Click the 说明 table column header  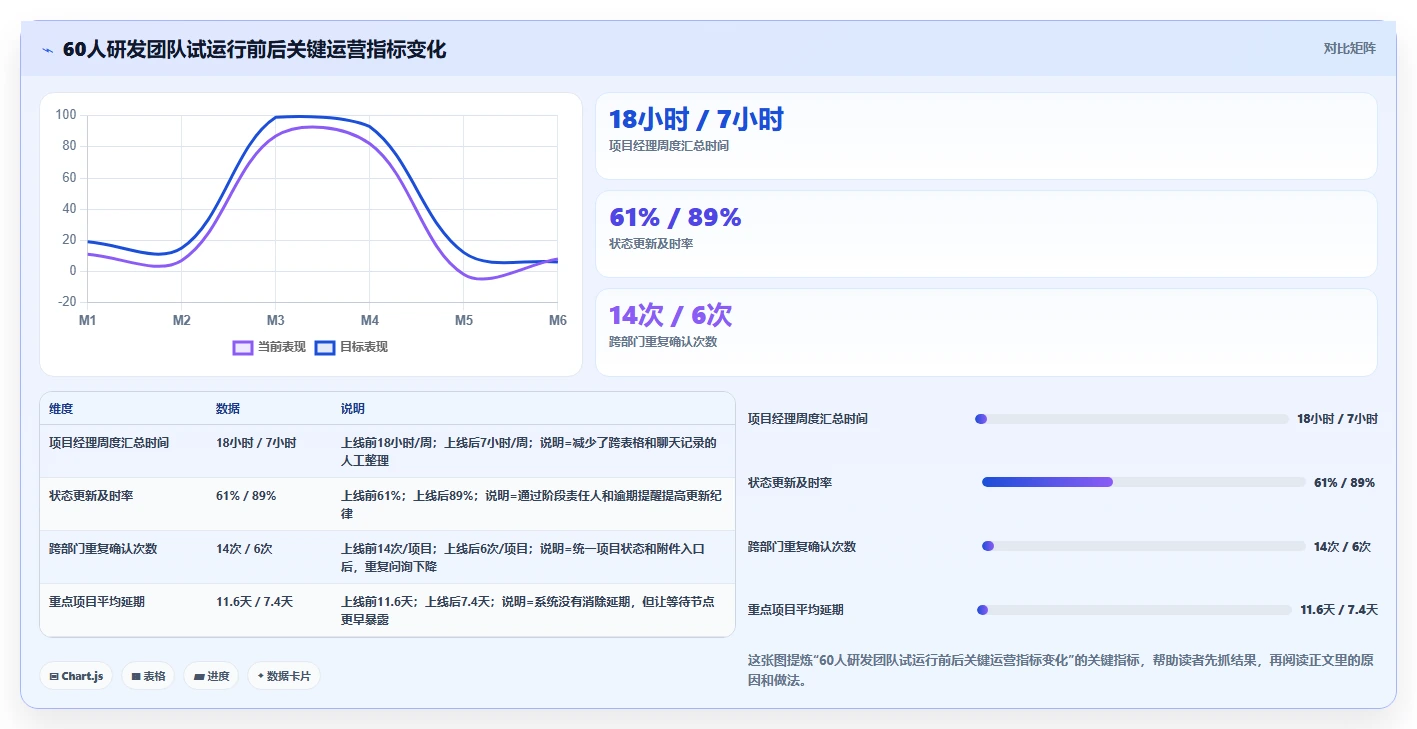coord(353,409)
